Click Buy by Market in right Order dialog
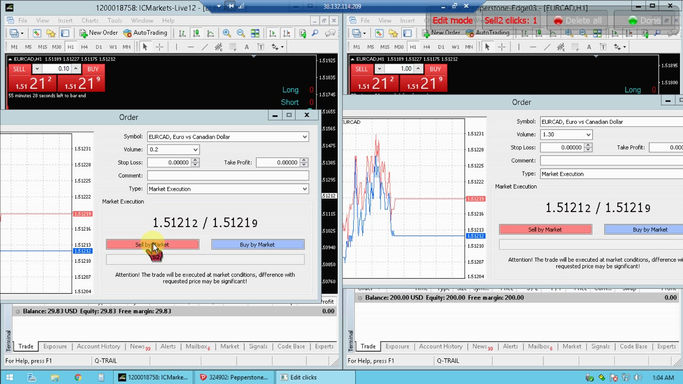This screenshot has height=384, width=683. tap(644, 229)
